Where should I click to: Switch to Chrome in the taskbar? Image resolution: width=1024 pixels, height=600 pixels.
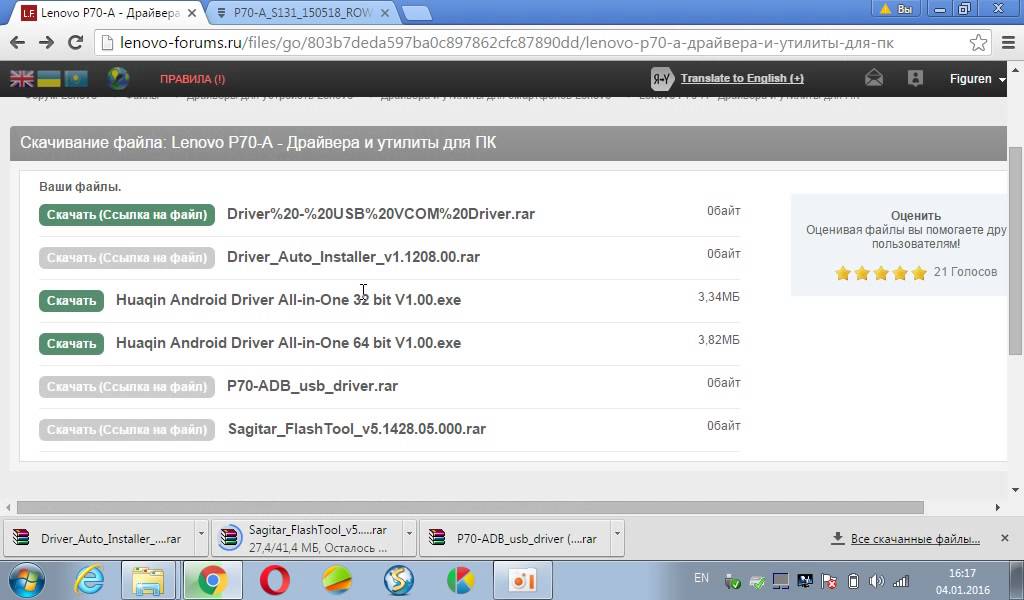(212, 580)
